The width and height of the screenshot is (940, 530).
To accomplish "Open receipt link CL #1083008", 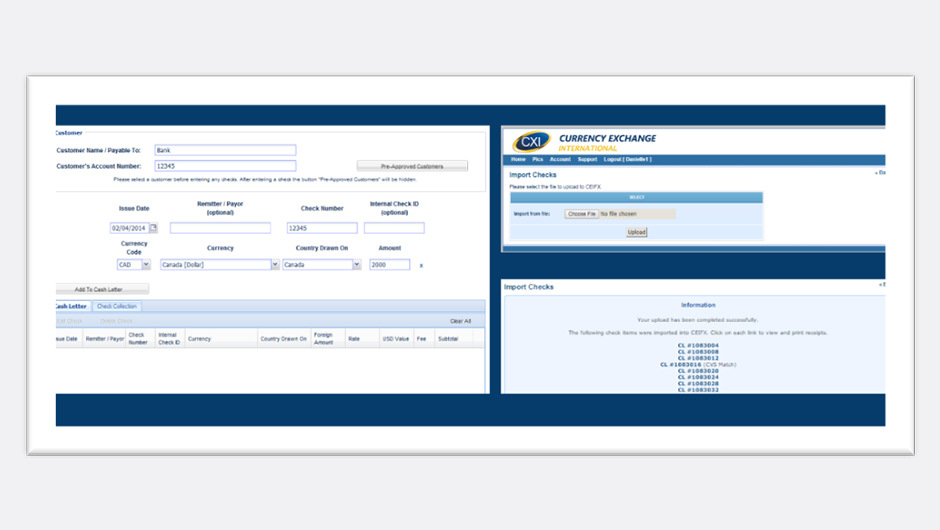I will coord(698,352).
